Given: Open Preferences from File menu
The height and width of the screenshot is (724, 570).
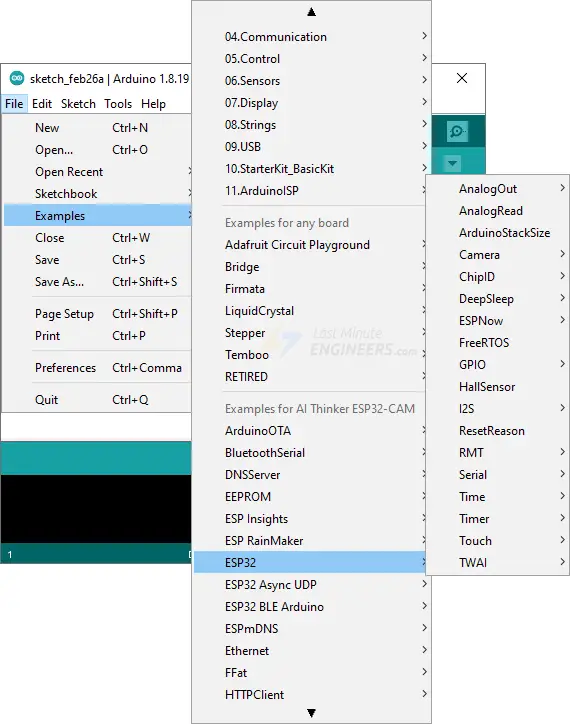Looking at the screenshot, I should point(97,368).
